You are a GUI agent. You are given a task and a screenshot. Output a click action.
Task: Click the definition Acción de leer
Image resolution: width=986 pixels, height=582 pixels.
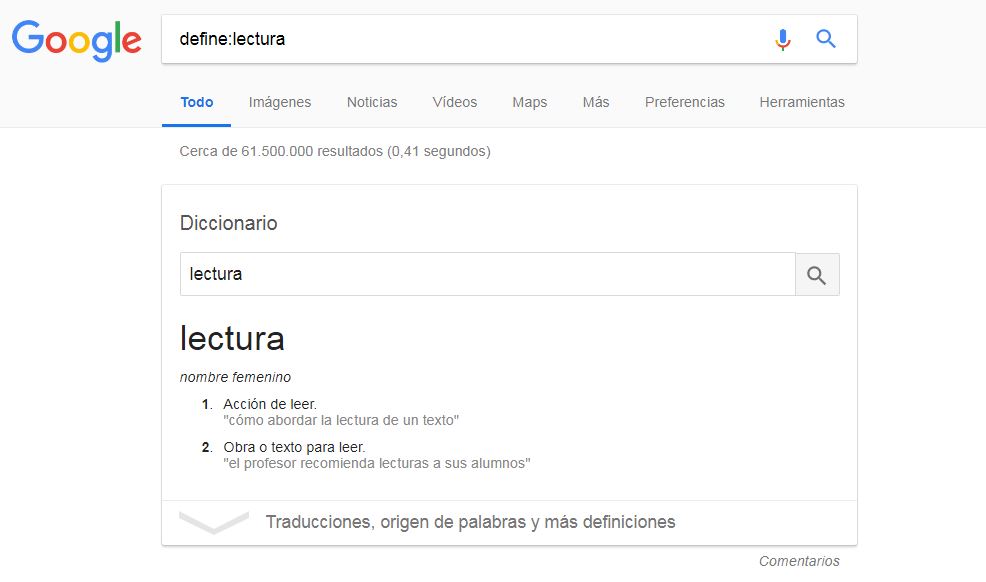tap(270, 404)
